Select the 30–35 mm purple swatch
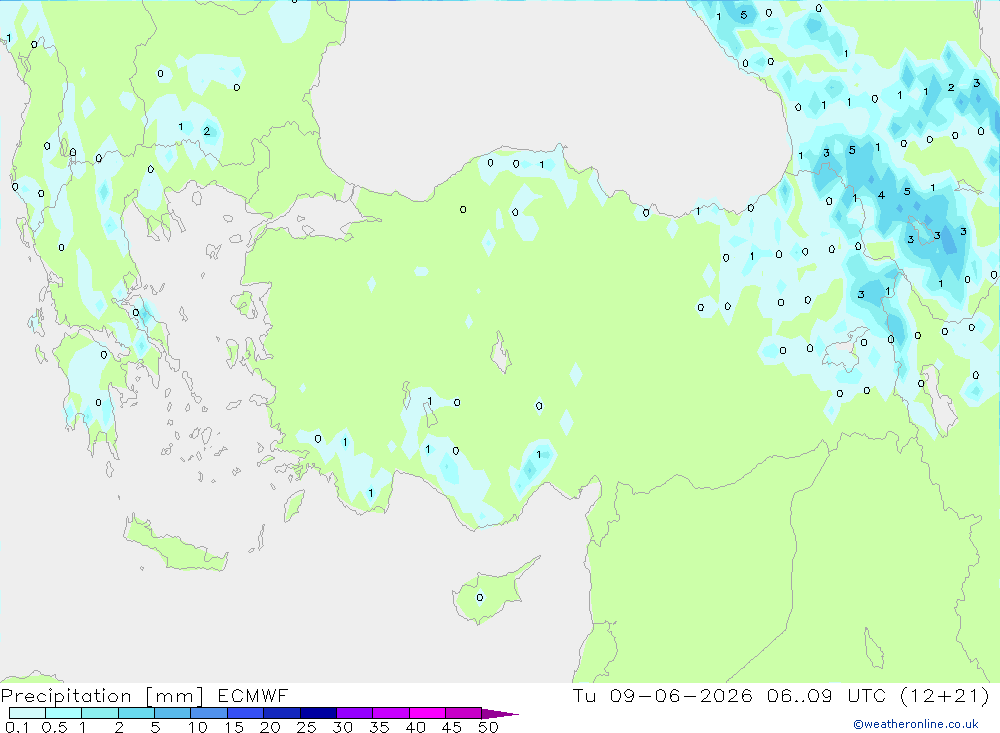The image size is (1000, 733). (x=354, y=713)
